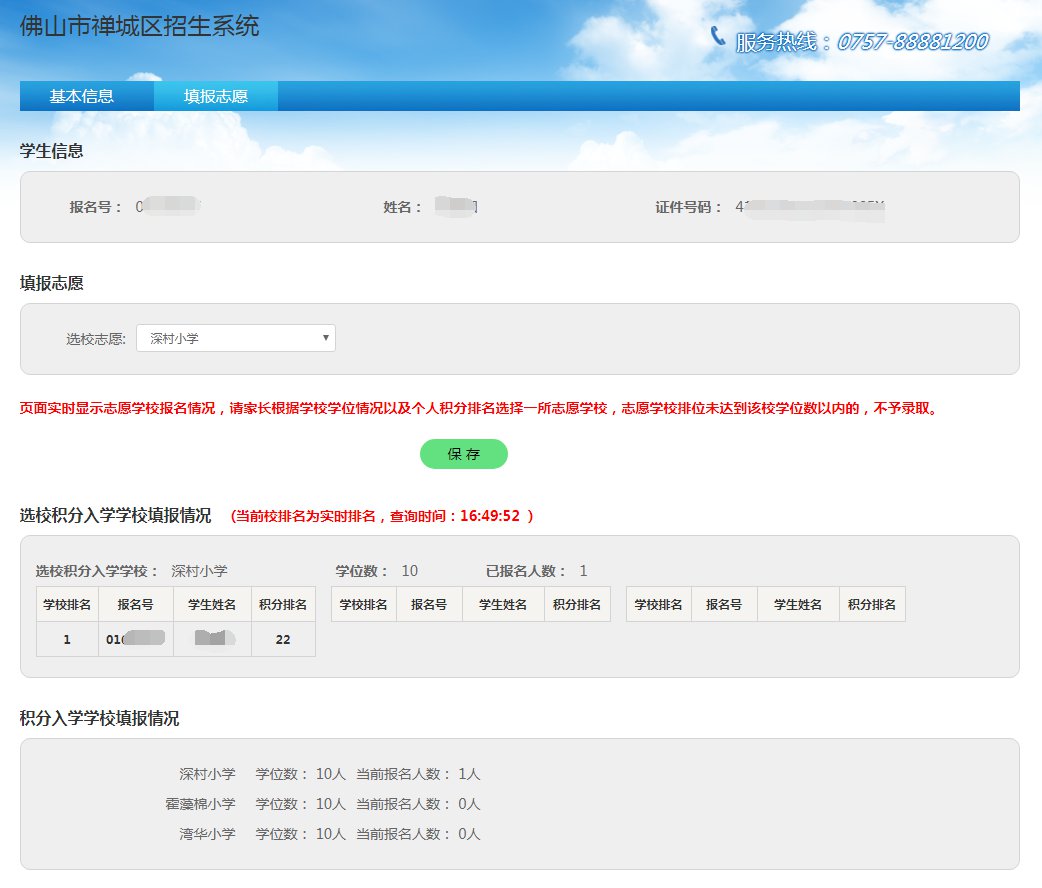Click 报名号 header in the leftmost table
1042x888 pixels.
(x=135, y=604)
